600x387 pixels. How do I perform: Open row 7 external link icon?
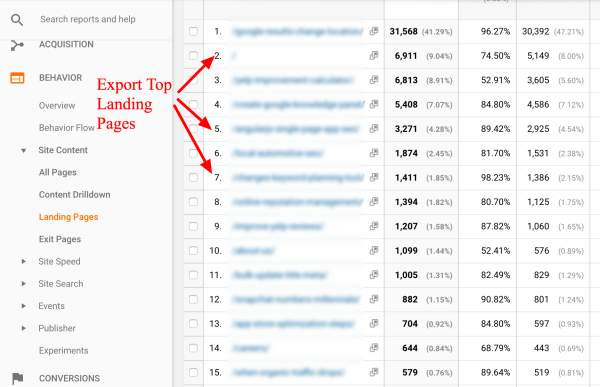(x=374, y=177)
